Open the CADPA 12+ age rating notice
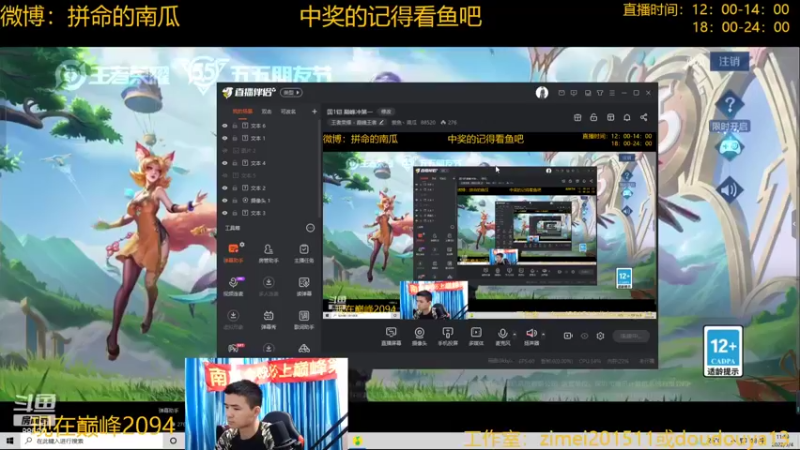The image size is (800, 450). (x=723, y=352)
